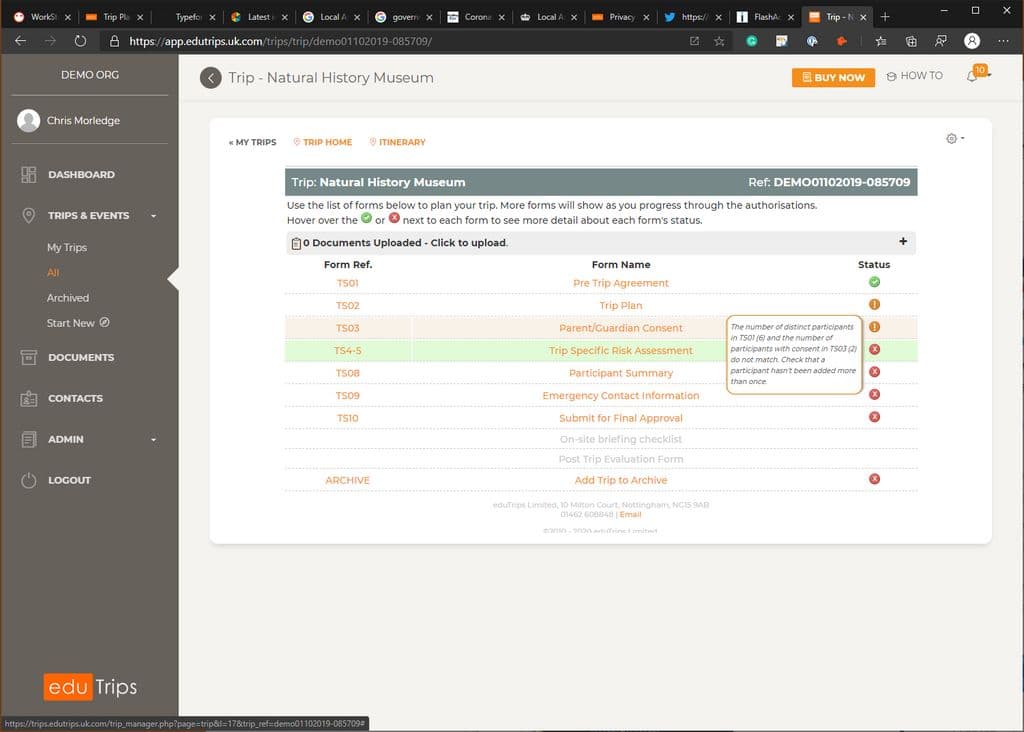The width and height of the screenshot is (1024, 732).
Task: Click the red cross status for TS09
Action: coord(874,394)
